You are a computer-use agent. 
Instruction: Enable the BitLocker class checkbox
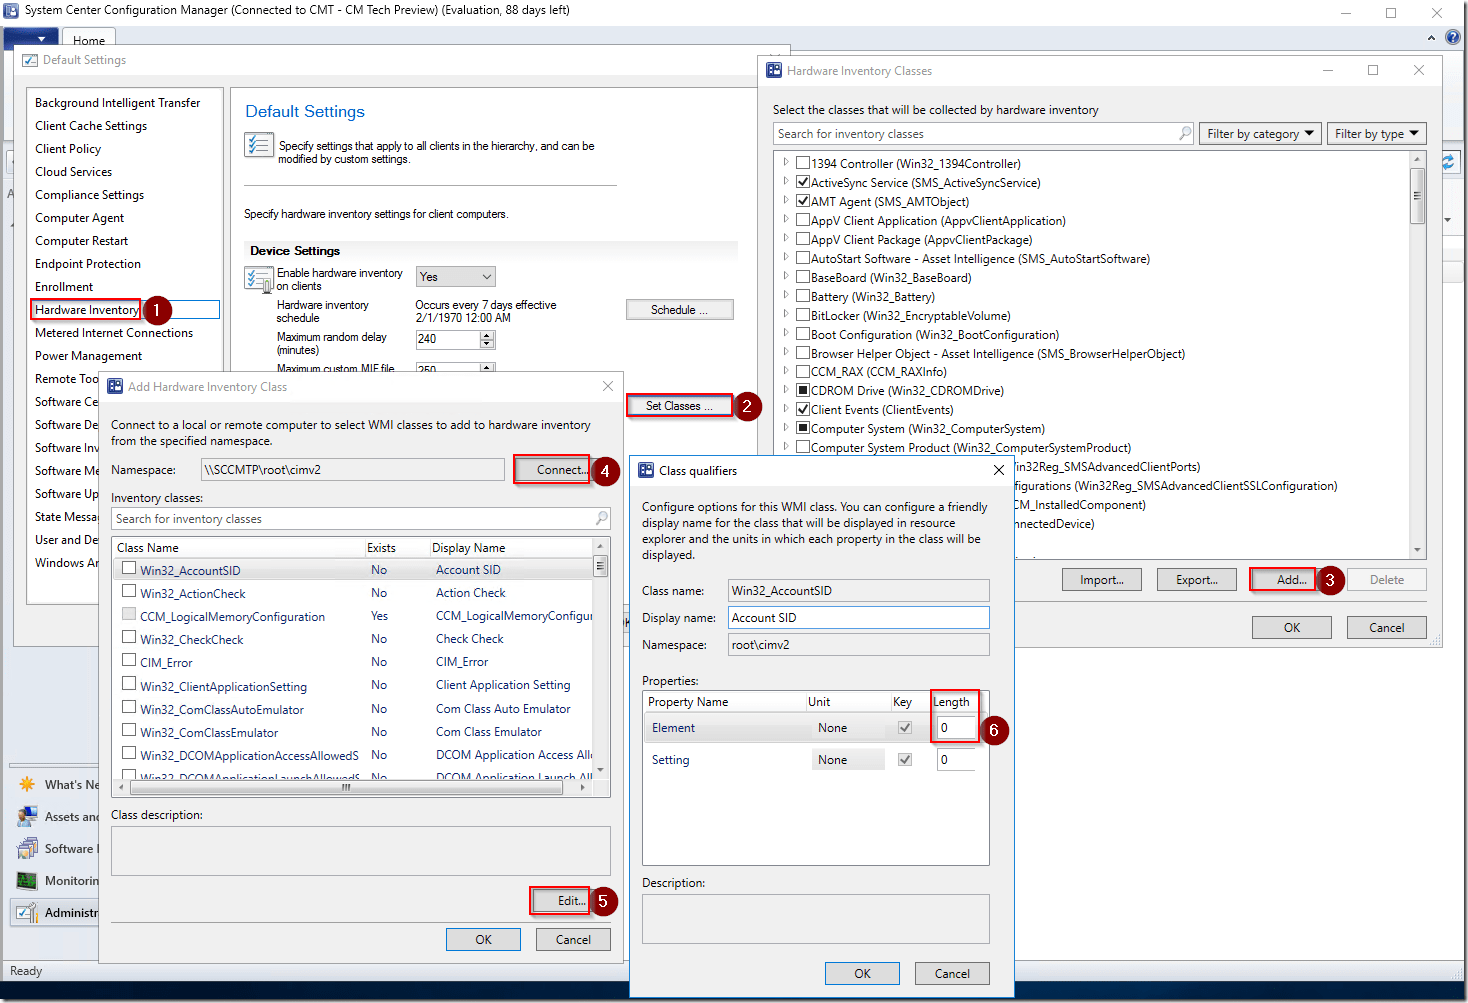[803, 315]
